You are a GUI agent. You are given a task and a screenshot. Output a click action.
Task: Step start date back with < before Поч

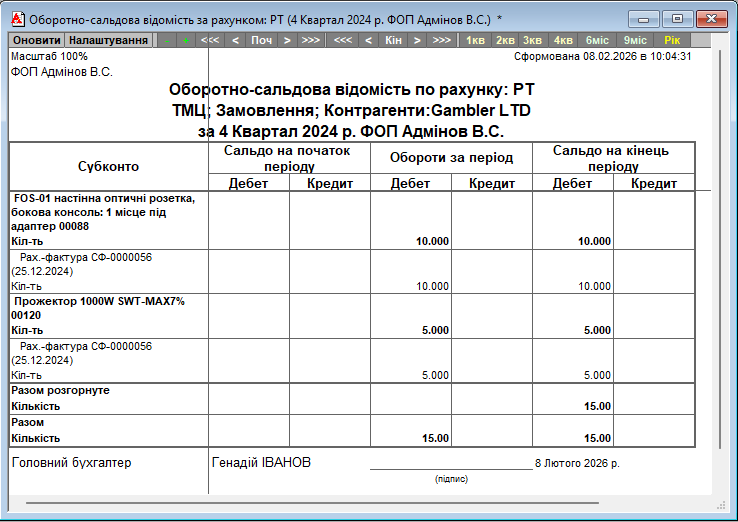(236, 40)
